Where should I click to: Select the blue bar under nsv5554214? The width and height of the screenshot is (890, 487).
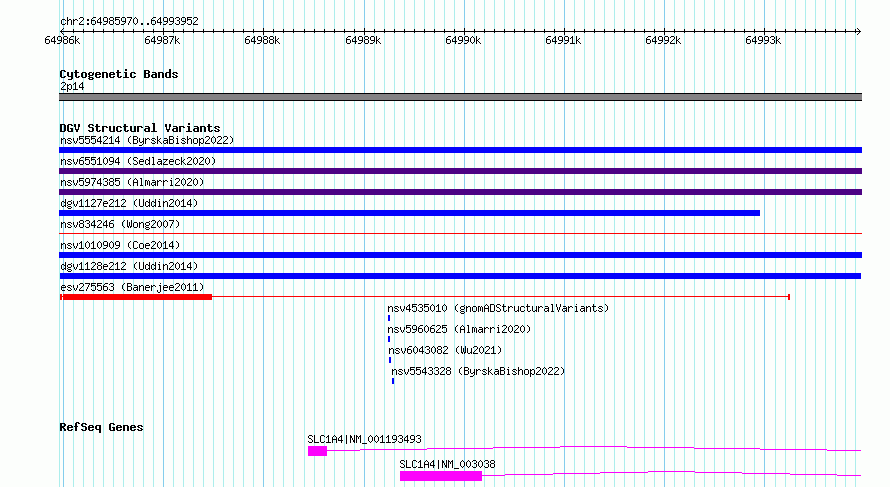pos(460,150)
